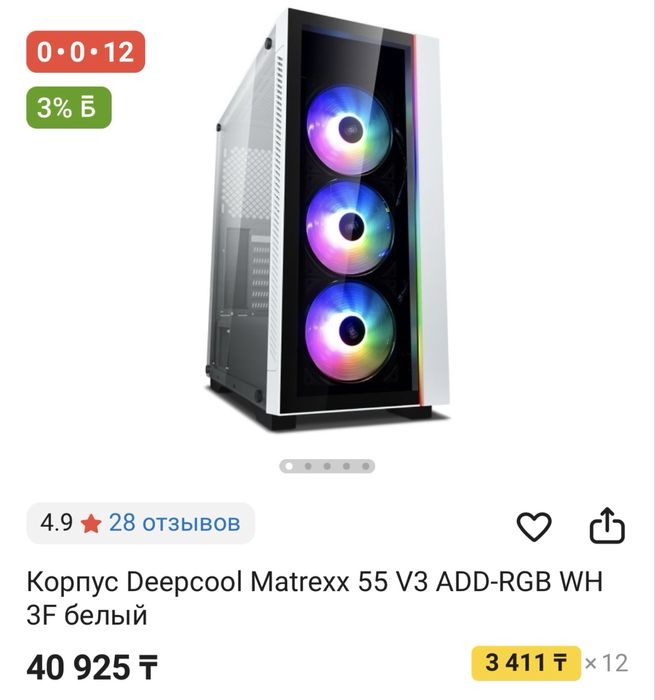The width and height of the screenshot is (655, 700).
Task: Jump to the third carousel dot
Action: (x=327, y=466)
